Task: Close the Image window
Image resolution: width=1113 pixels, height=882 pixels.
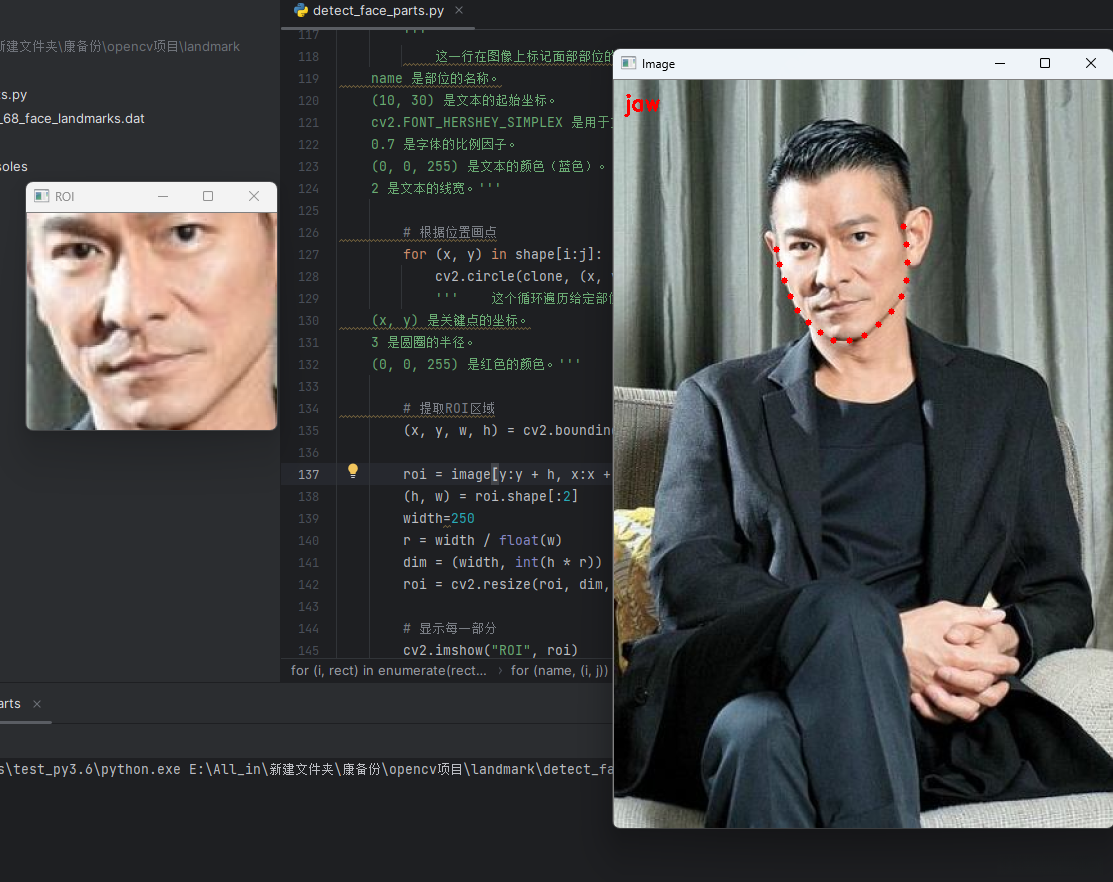Action: pyautogui.click(x=1090, y=63)
